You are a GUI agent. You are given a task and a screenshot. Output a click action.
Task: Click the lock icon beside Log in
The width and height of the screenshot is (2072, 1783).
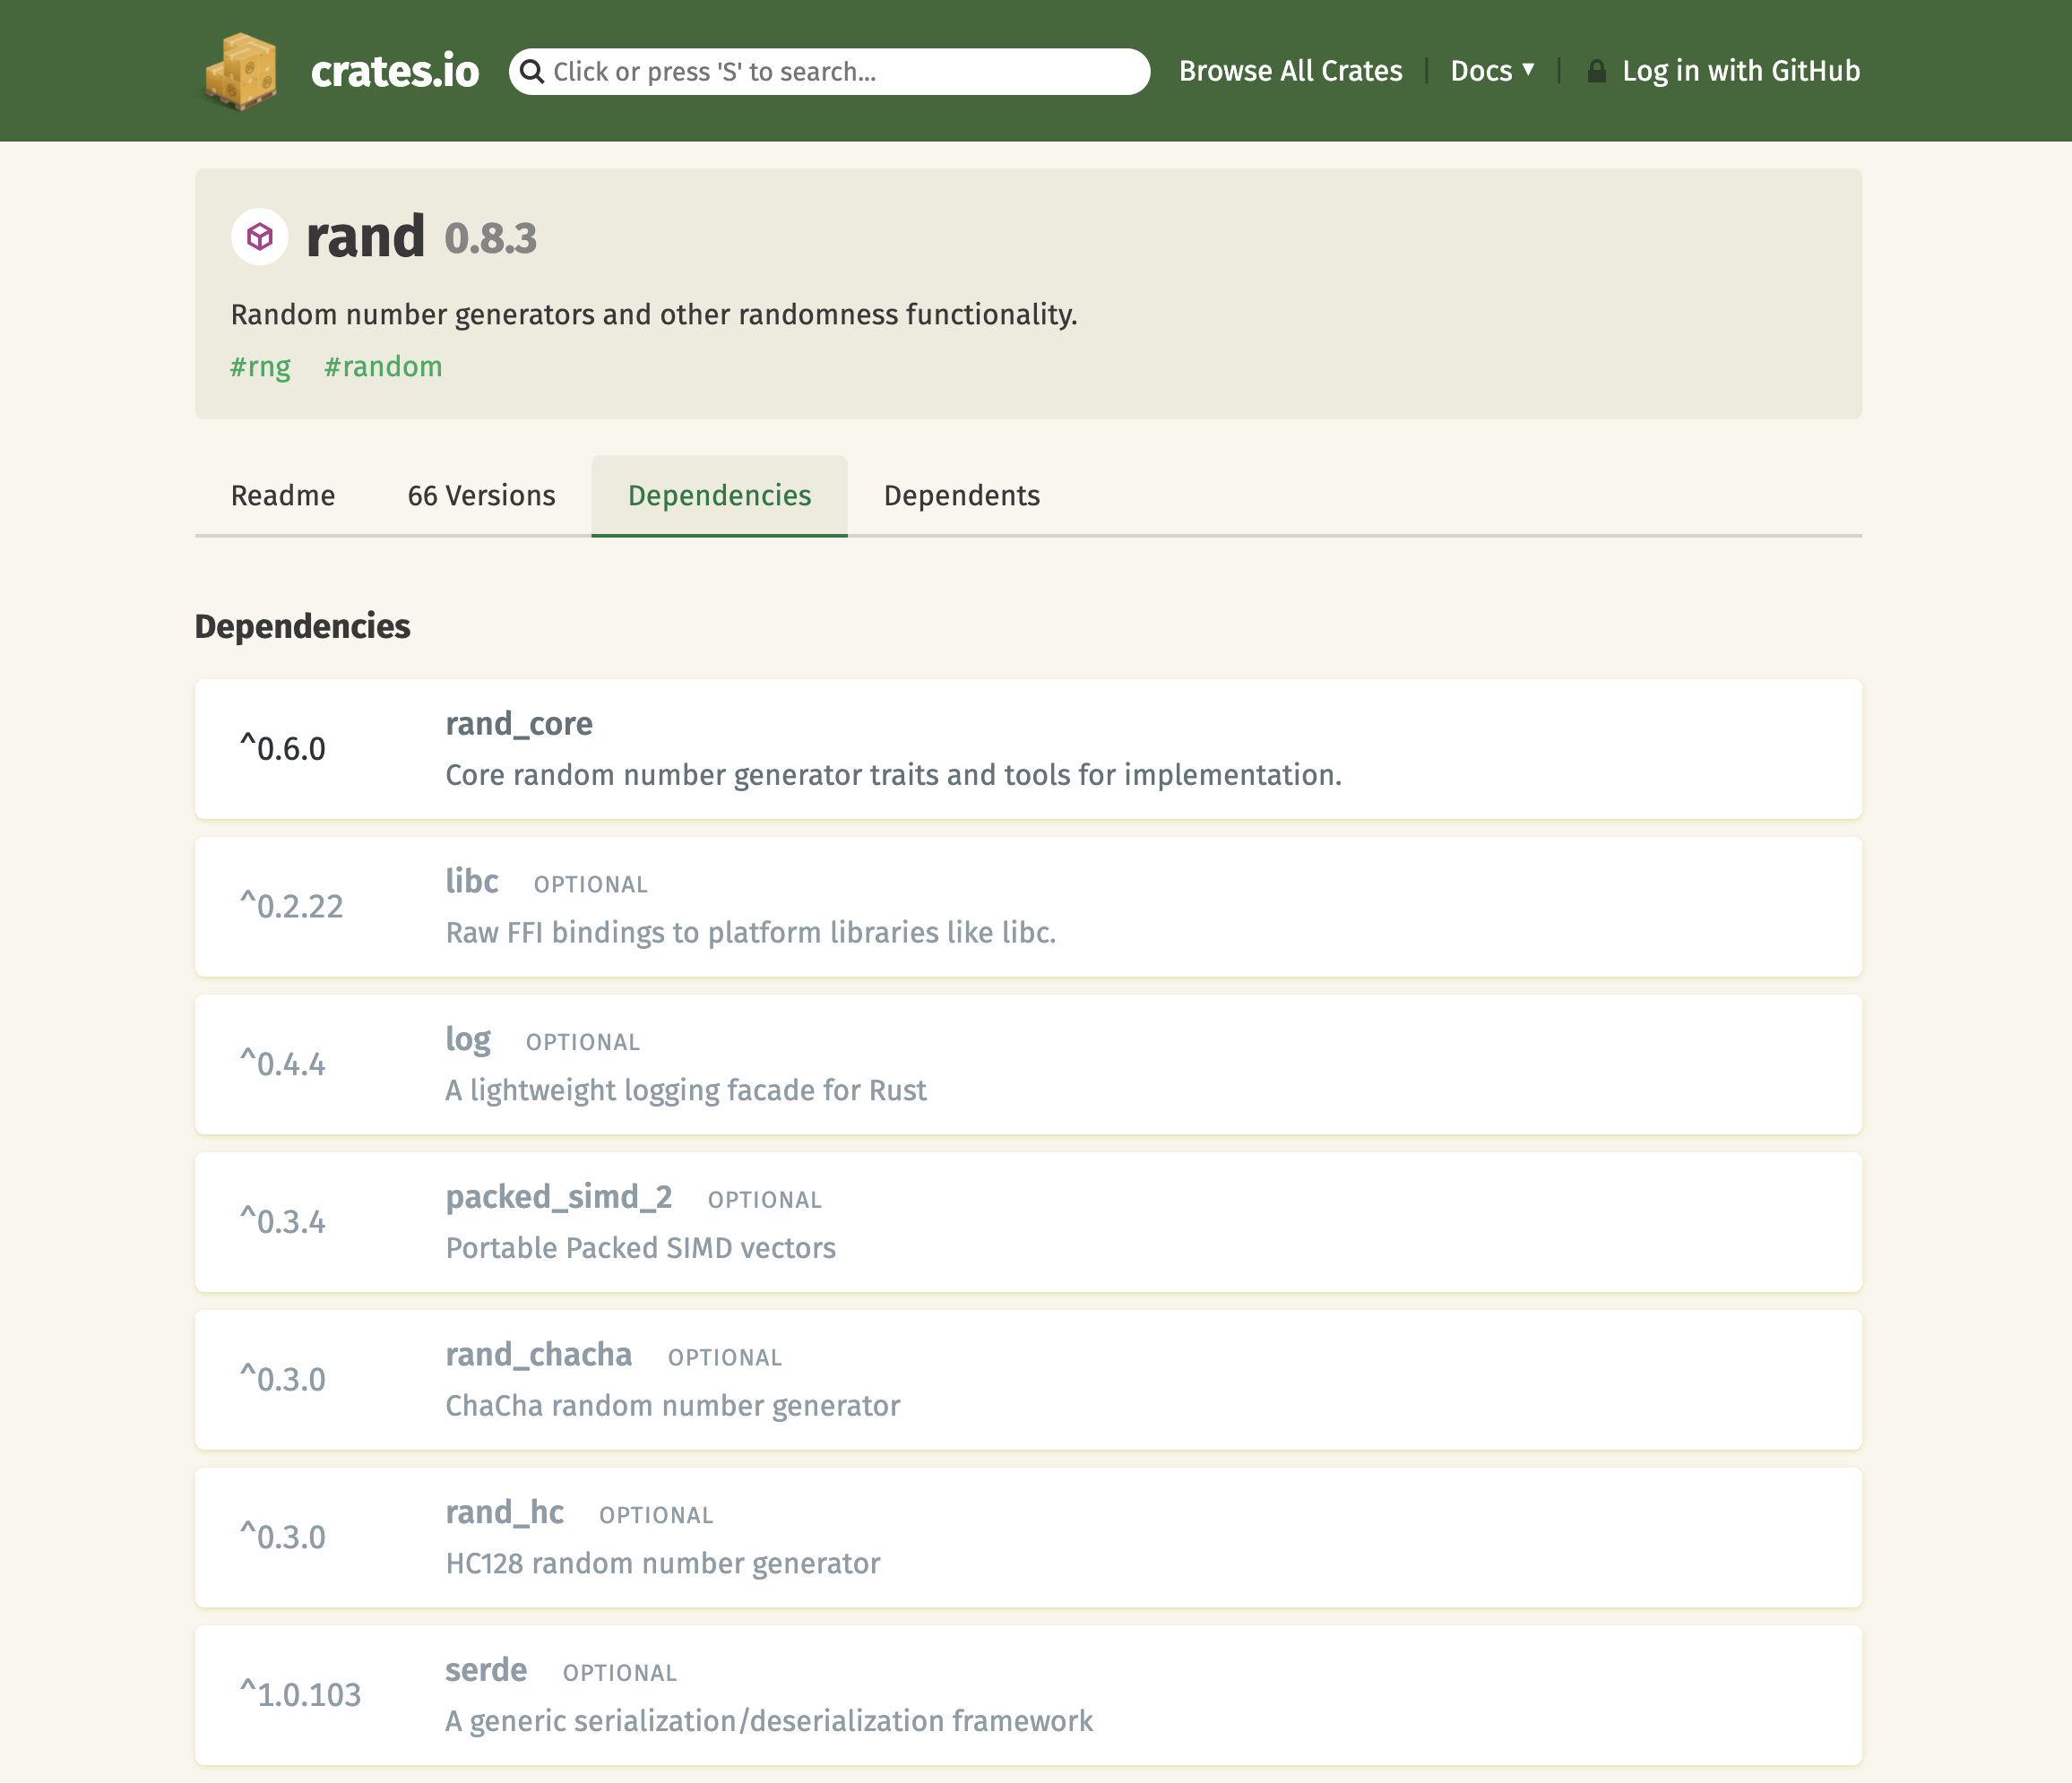click(1596, 71)
